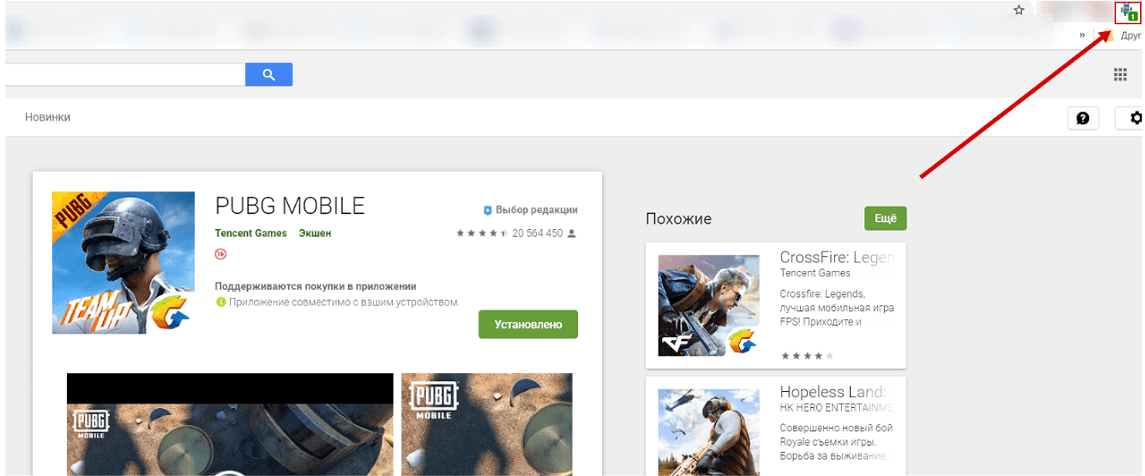This screenshot has height=476, width=1145.
Task: Open the Tencent Games developer link under PUBG MOBILE
Action: pos(250,233)
